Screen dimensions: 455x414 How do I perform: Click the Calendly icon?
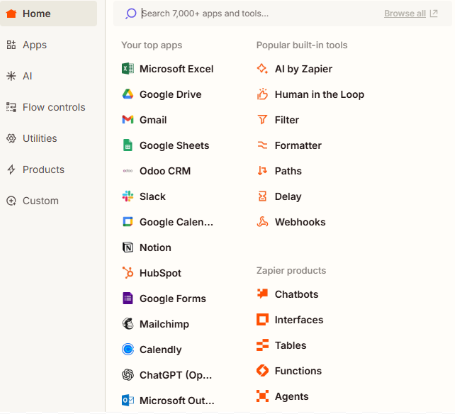(x=128, y=349)
